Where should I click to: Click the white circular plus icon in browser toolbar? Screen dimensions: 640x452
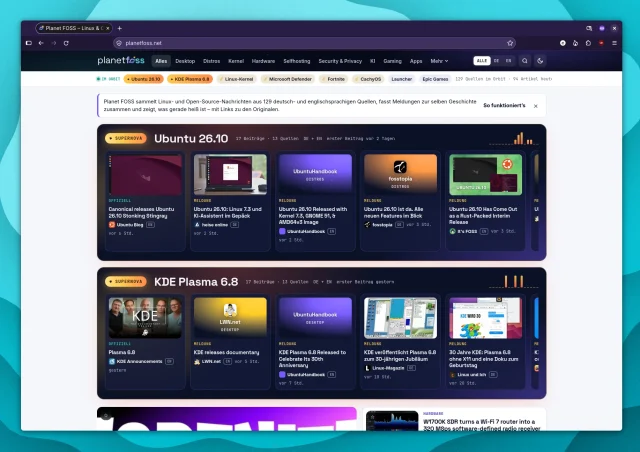[563, 43]
